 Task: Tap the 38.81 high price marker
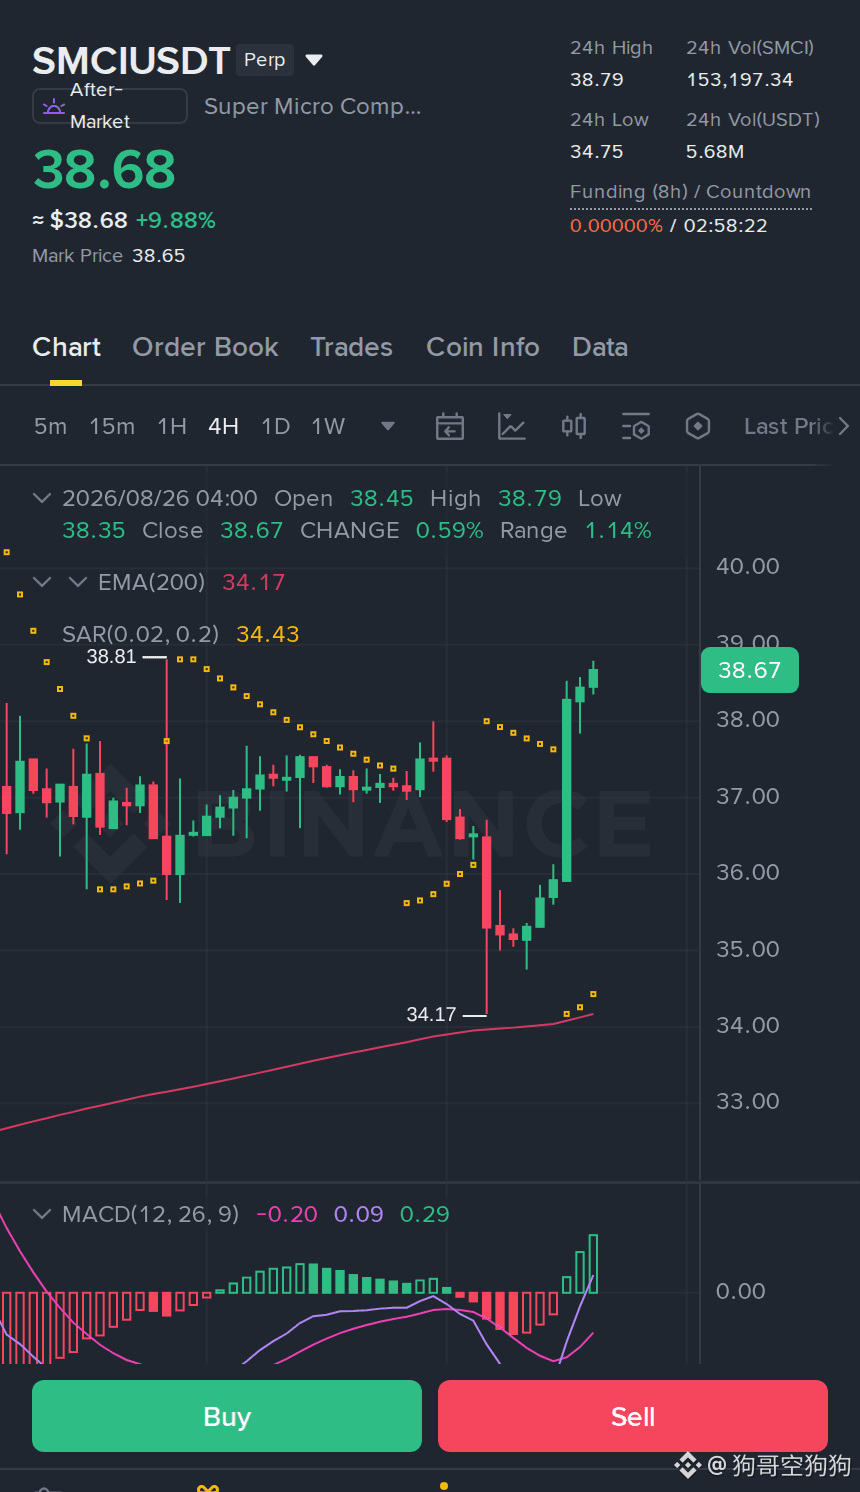pos(111,657)
